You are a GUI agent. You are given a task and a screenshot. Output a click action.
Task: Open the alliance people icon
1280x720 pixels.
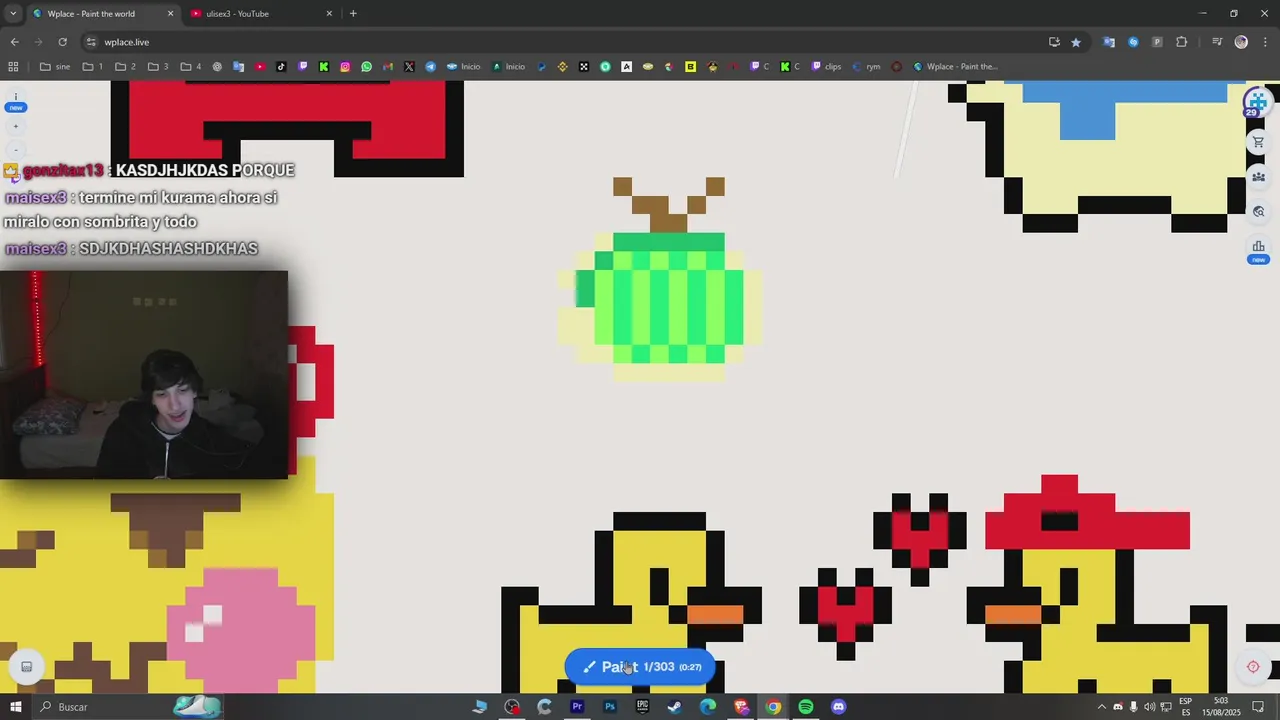[x=1258, y=177]
